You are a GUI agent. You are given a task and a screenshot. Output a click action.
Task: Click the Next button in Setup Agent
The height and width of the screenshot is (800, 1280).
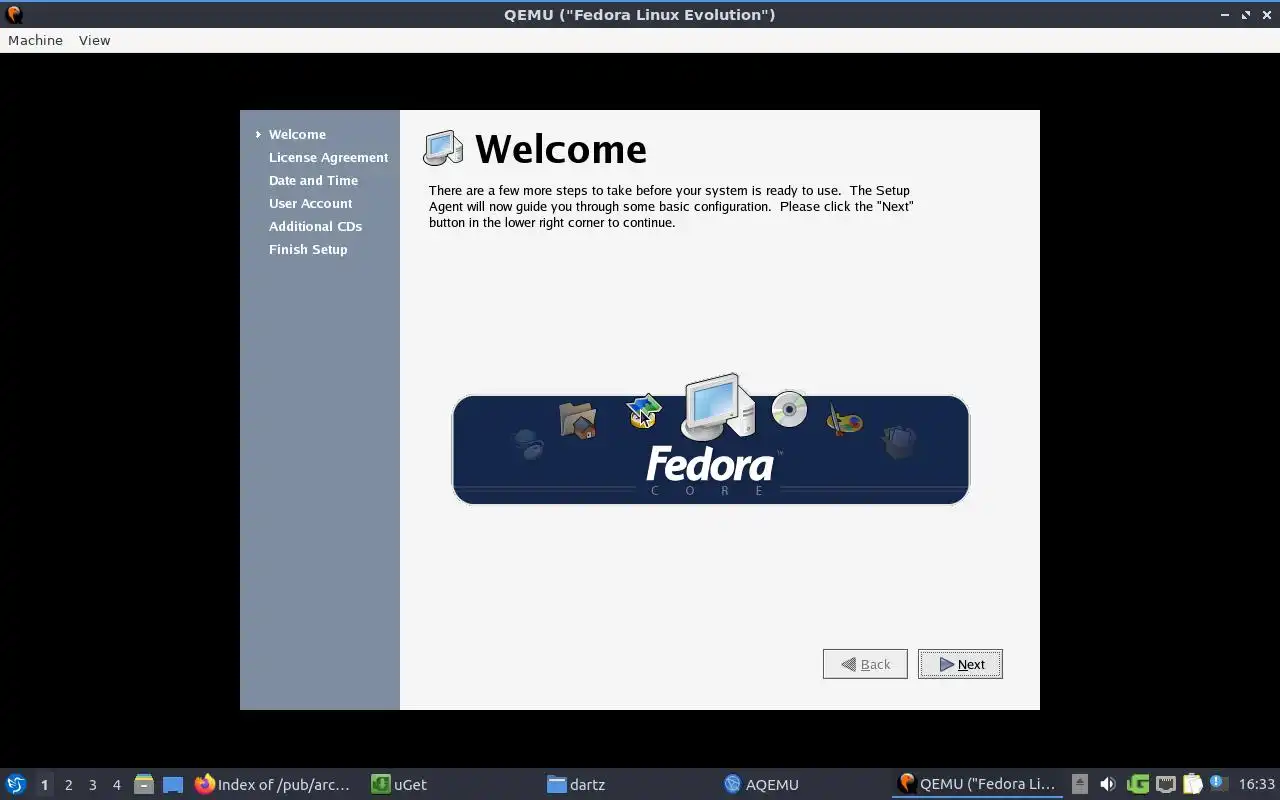(x=960, y=664)
